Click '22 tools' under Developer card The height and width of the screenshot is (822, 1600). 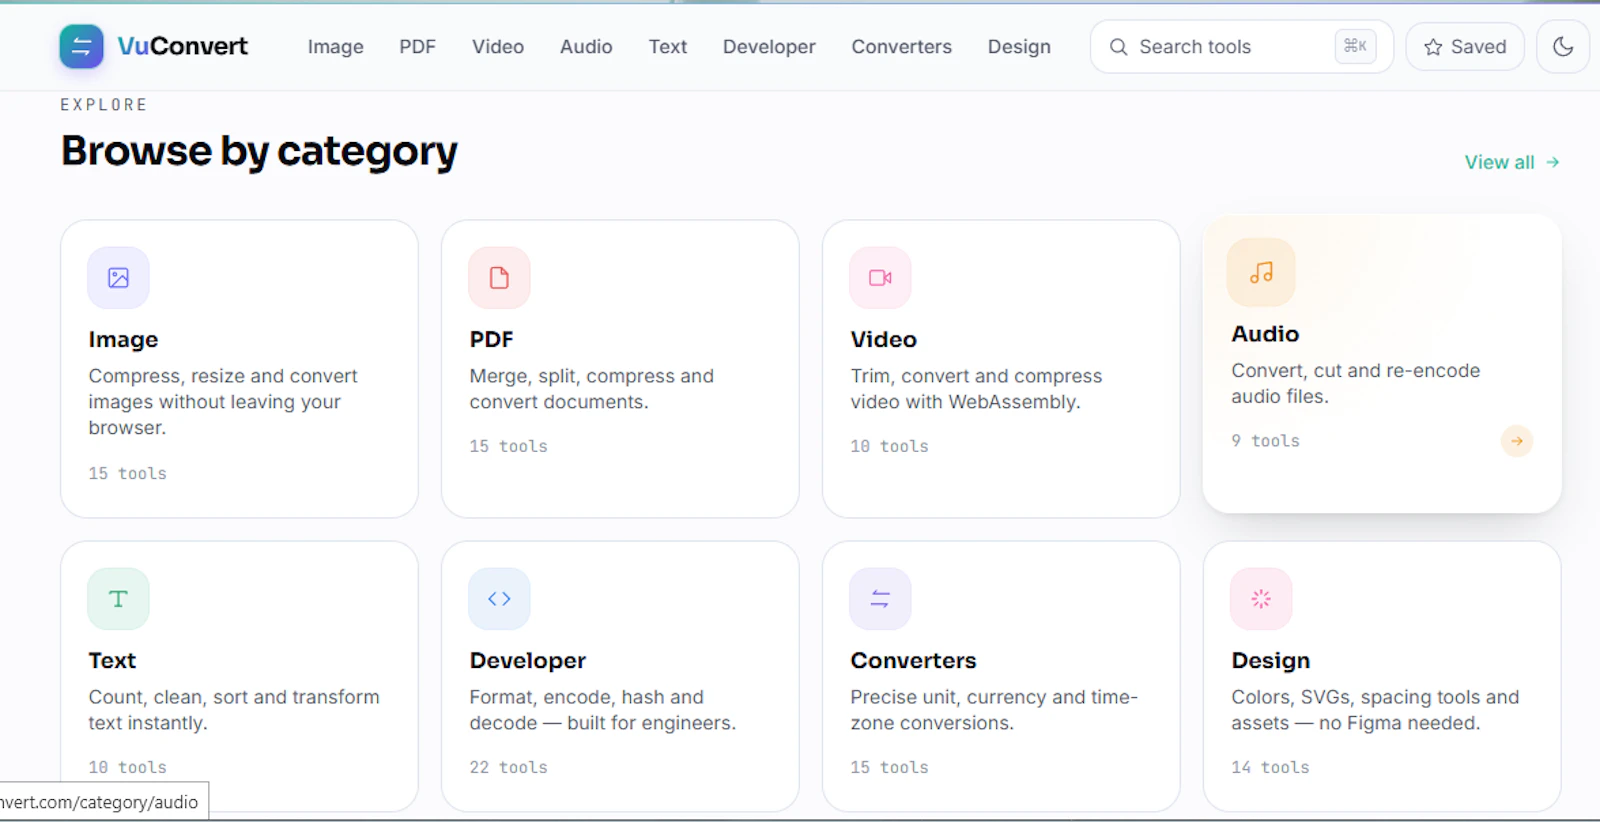tap(508, 767)
